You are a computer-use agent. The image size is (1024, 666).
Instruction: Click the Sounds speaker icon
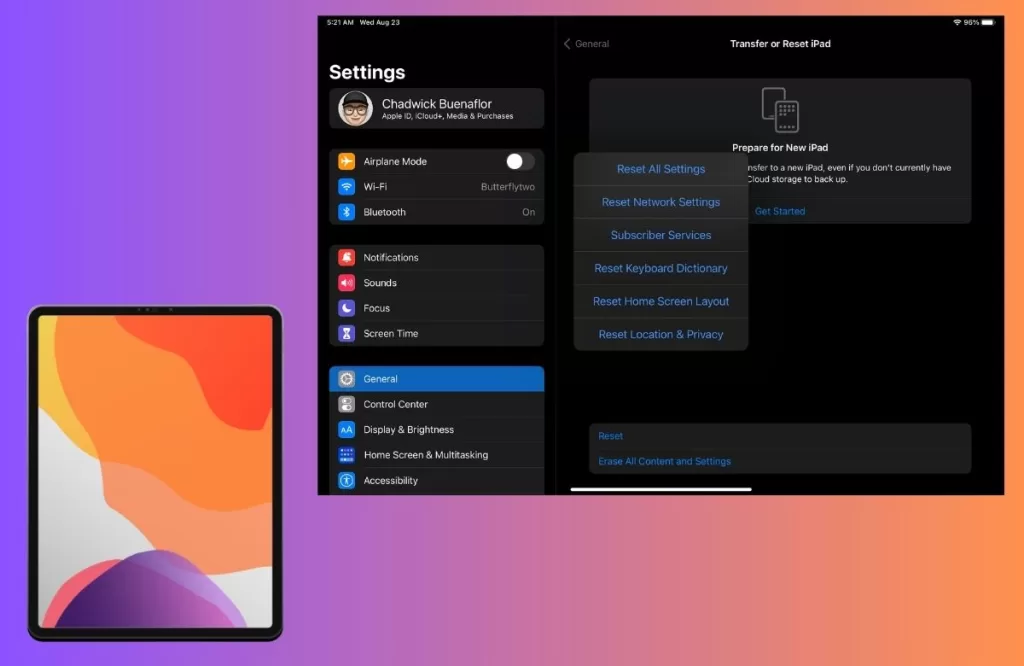pyautogui.click(x=347, y=283)
